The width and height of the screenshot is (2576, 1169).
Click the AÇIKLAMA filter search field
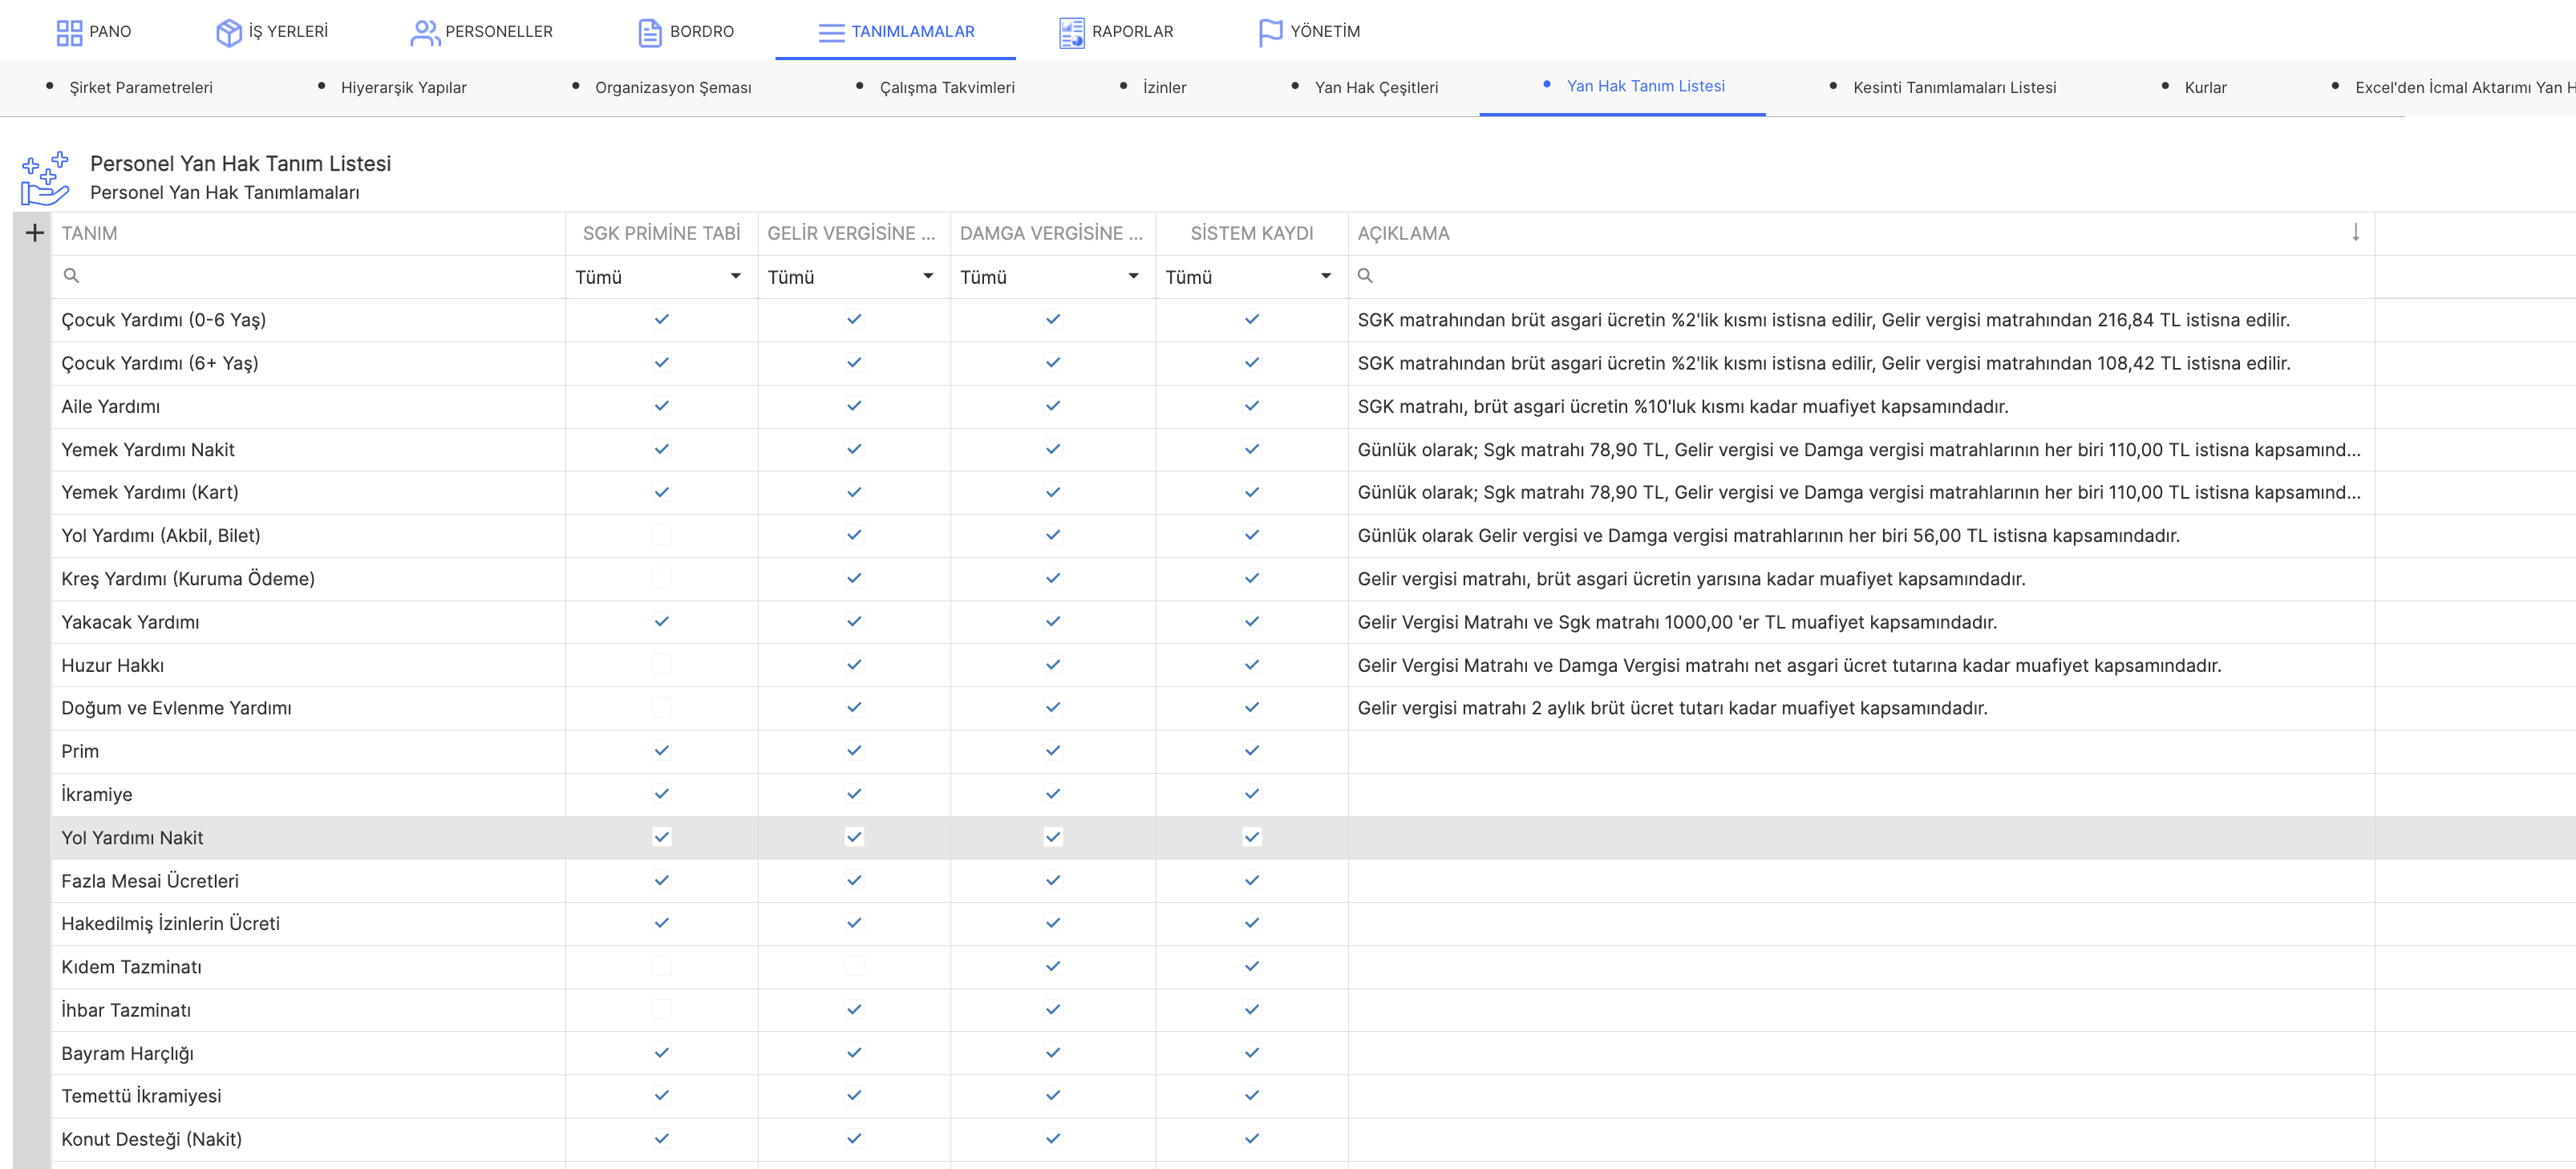[1861, 277]
